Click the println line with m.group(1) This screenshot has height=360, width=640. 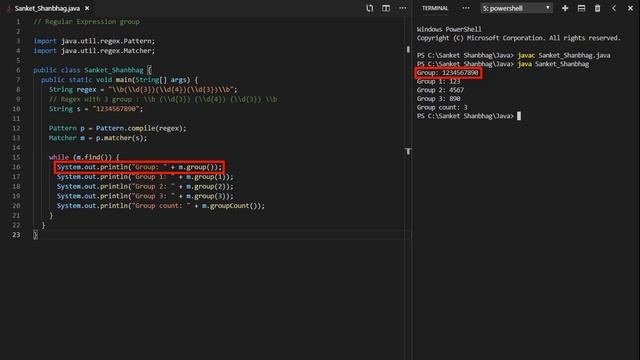tap(145, 177)
